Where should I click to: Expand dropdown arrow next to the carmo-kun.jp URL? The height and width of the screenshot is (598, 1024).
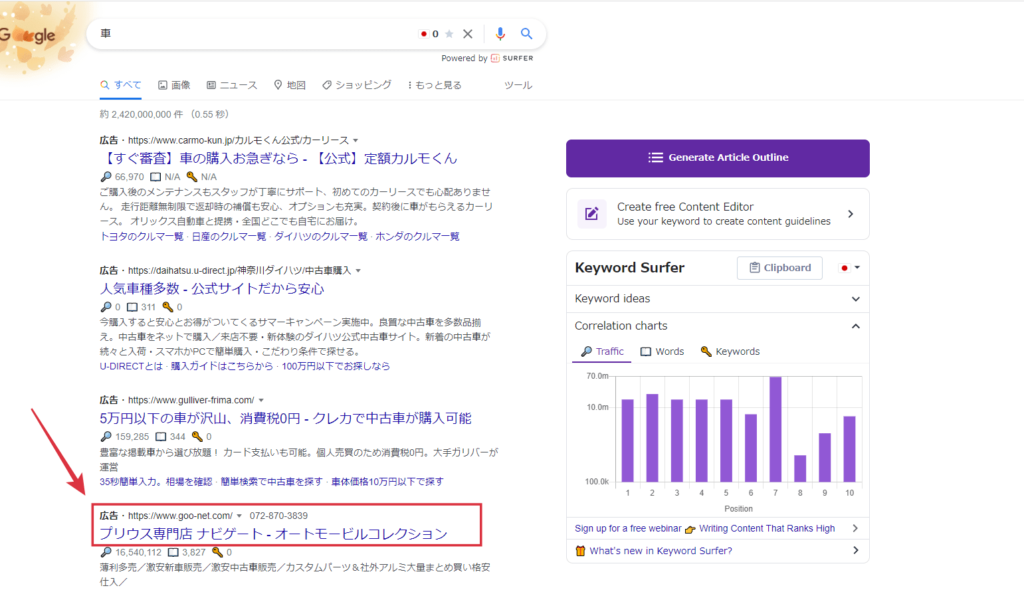click(x=356, y=140)
